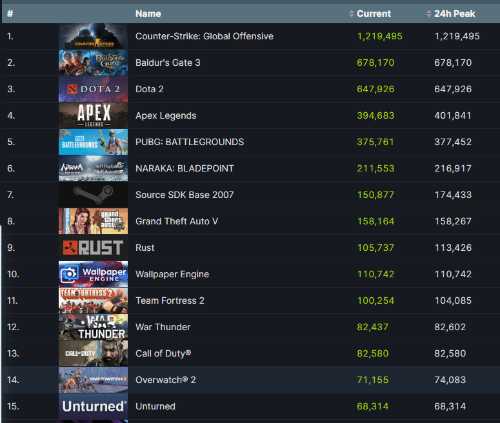
Task: Click the # rank column header
Action: tap(10, 14)
